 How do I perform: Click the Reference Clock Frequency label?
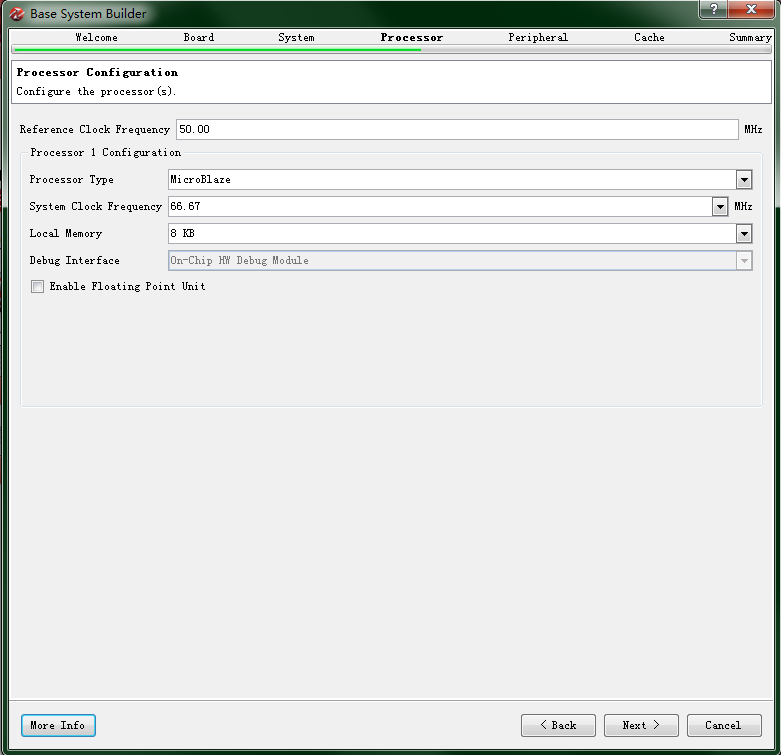(95, 129)
